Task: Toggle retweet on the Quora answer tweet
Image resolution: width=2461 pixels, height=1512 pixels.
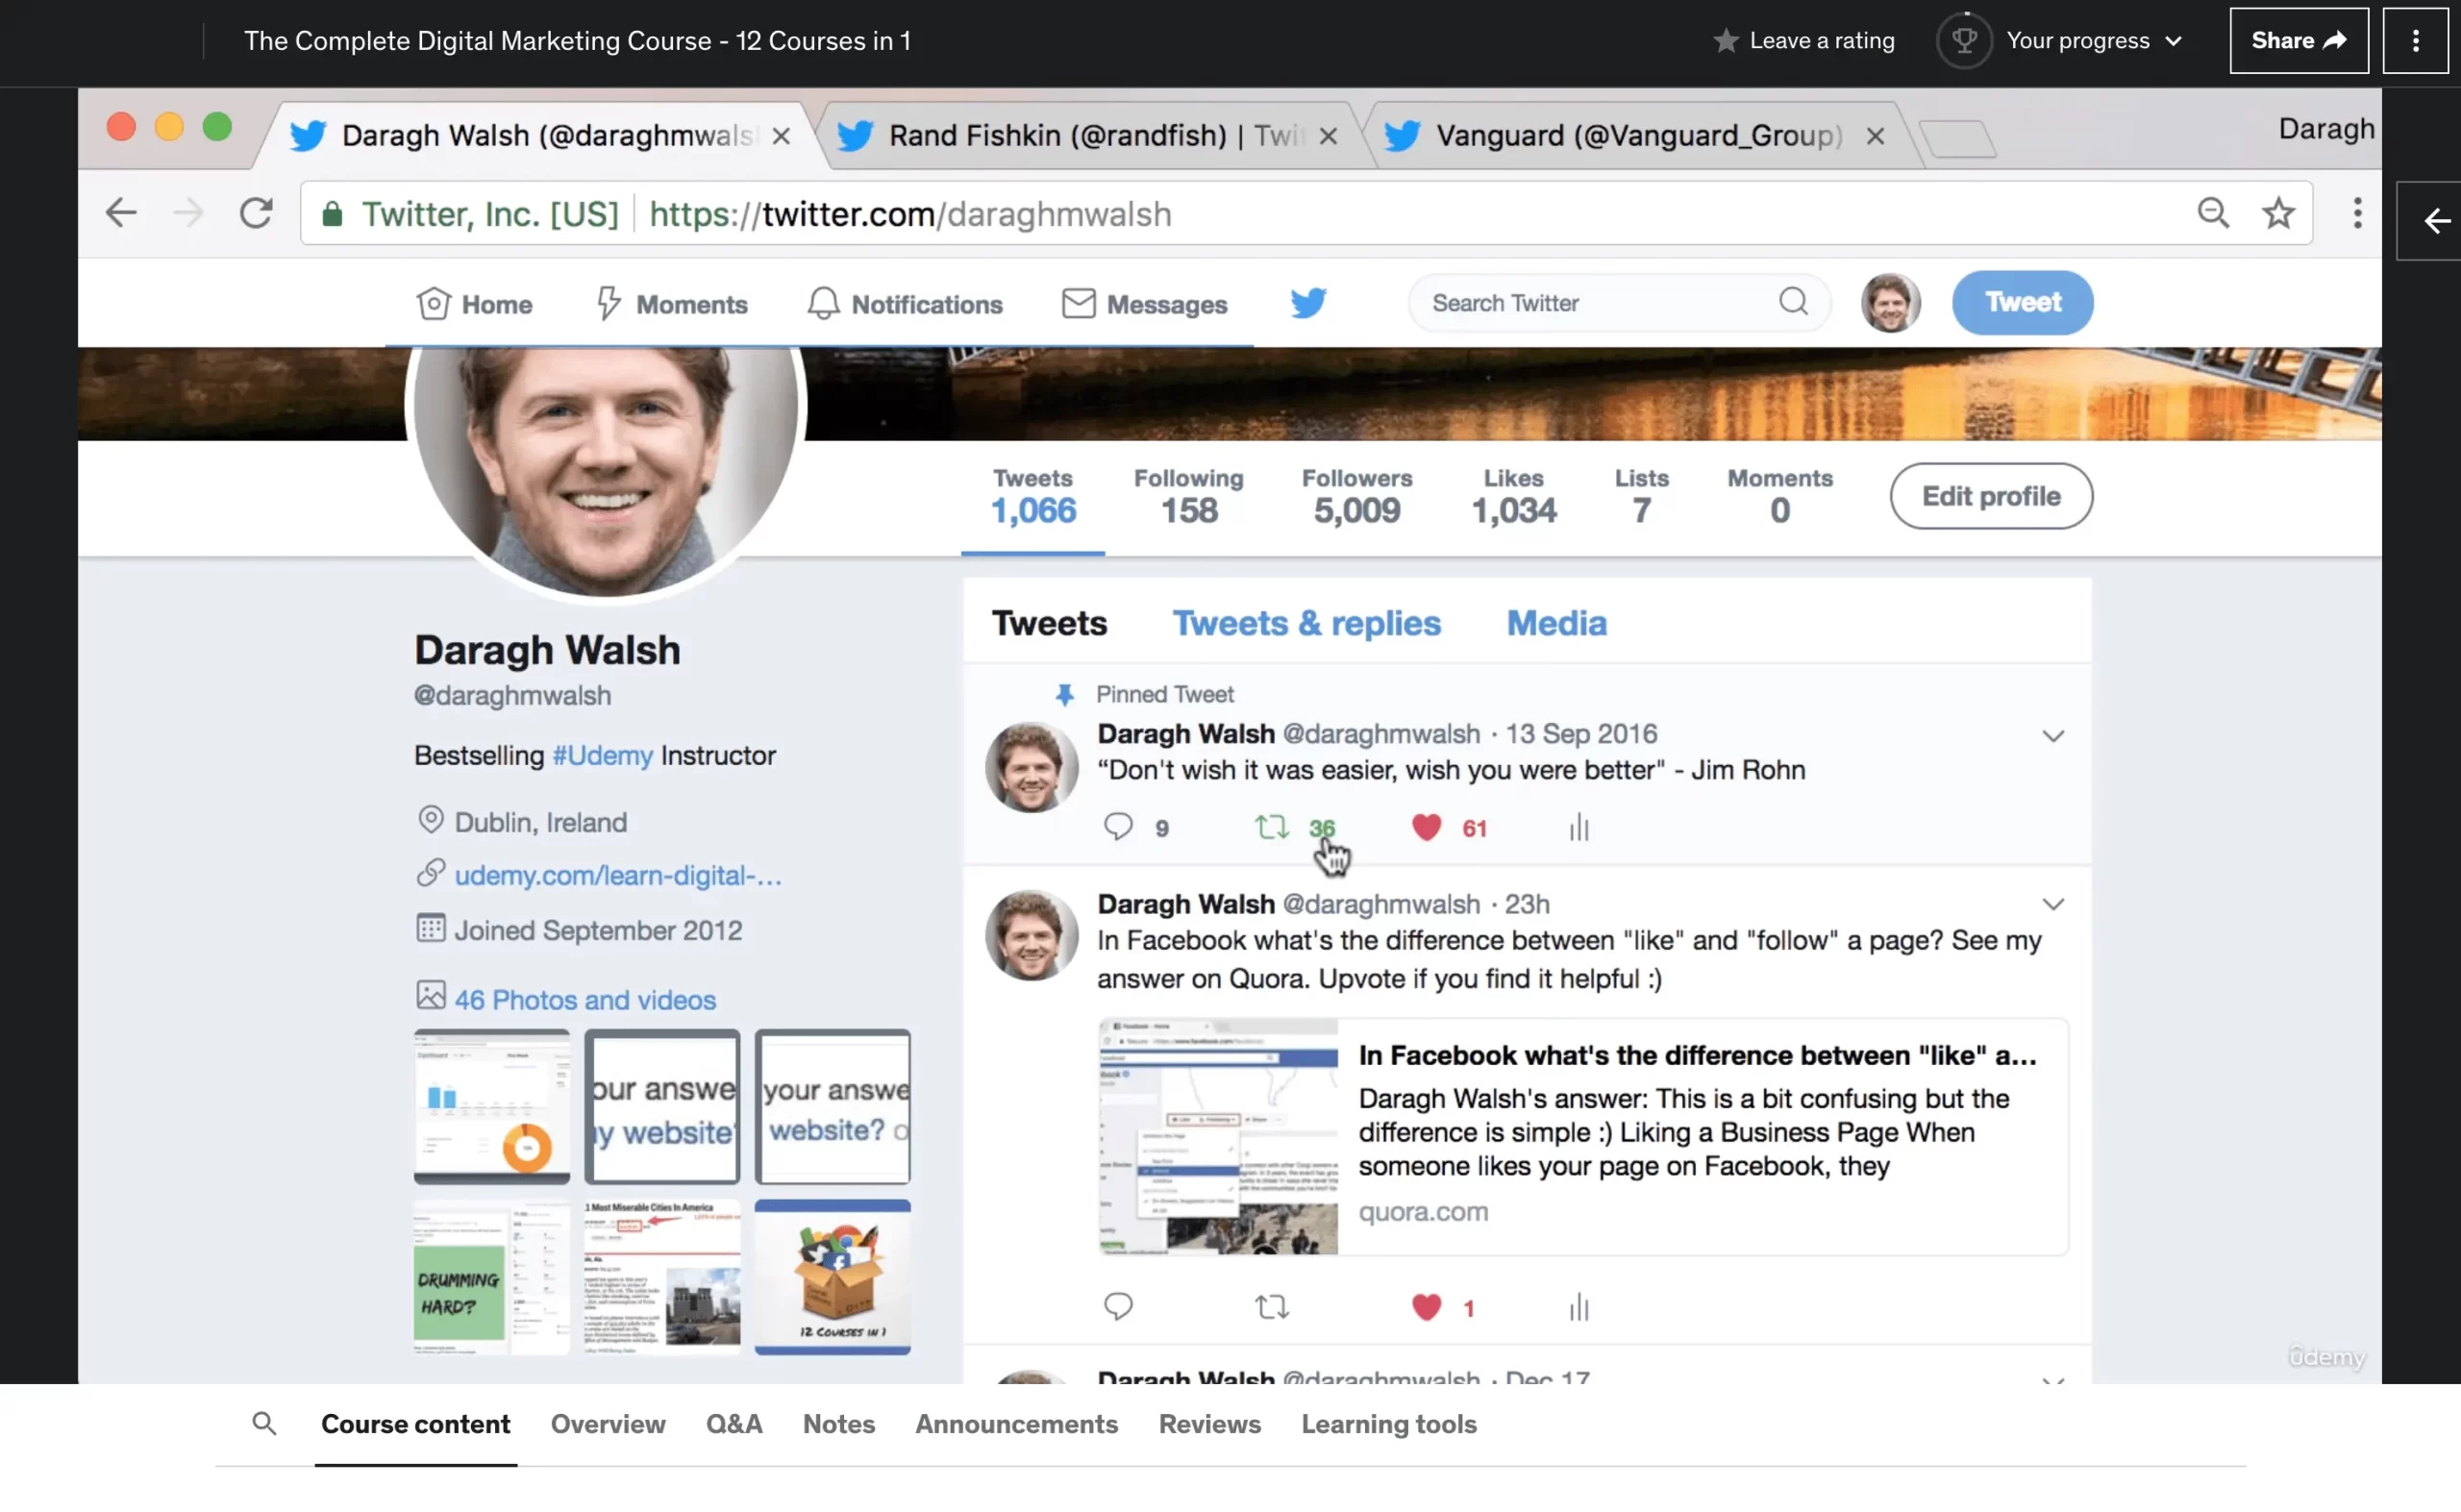Action: click(x=1271, y=1306)
